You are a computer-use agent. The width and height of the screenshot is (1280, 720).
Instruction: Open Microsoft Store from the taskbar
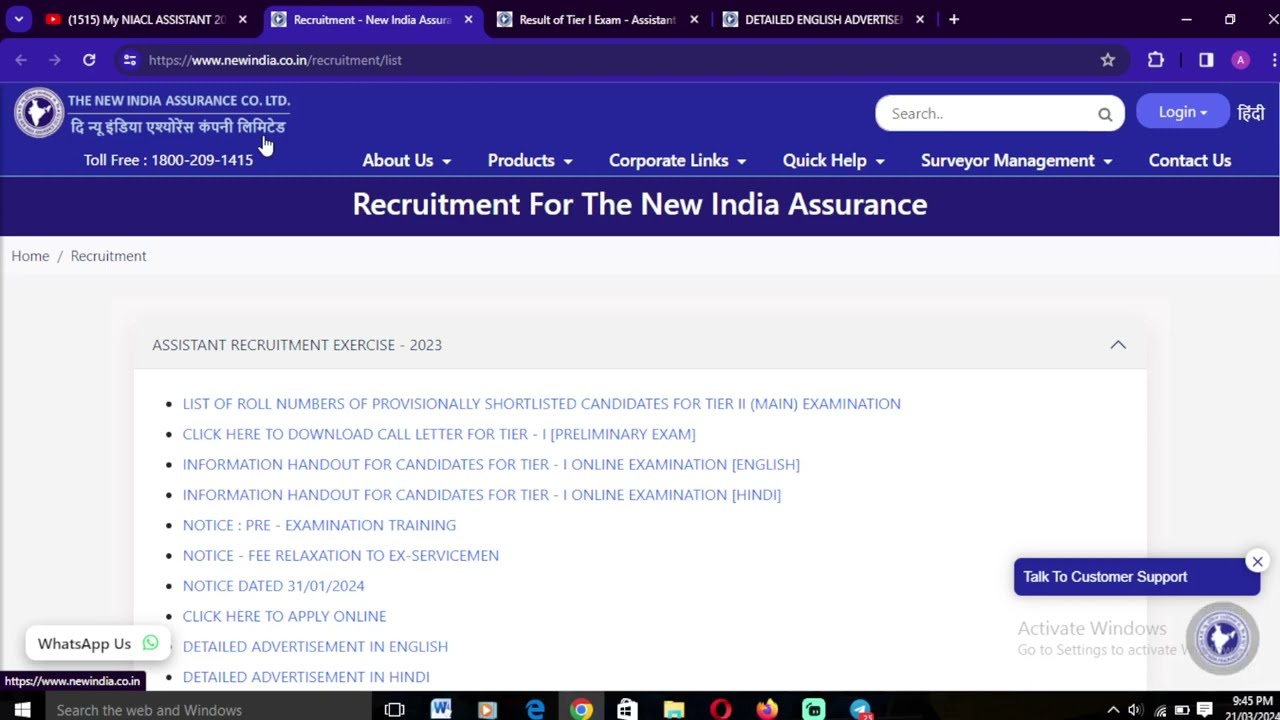[627, 710]
